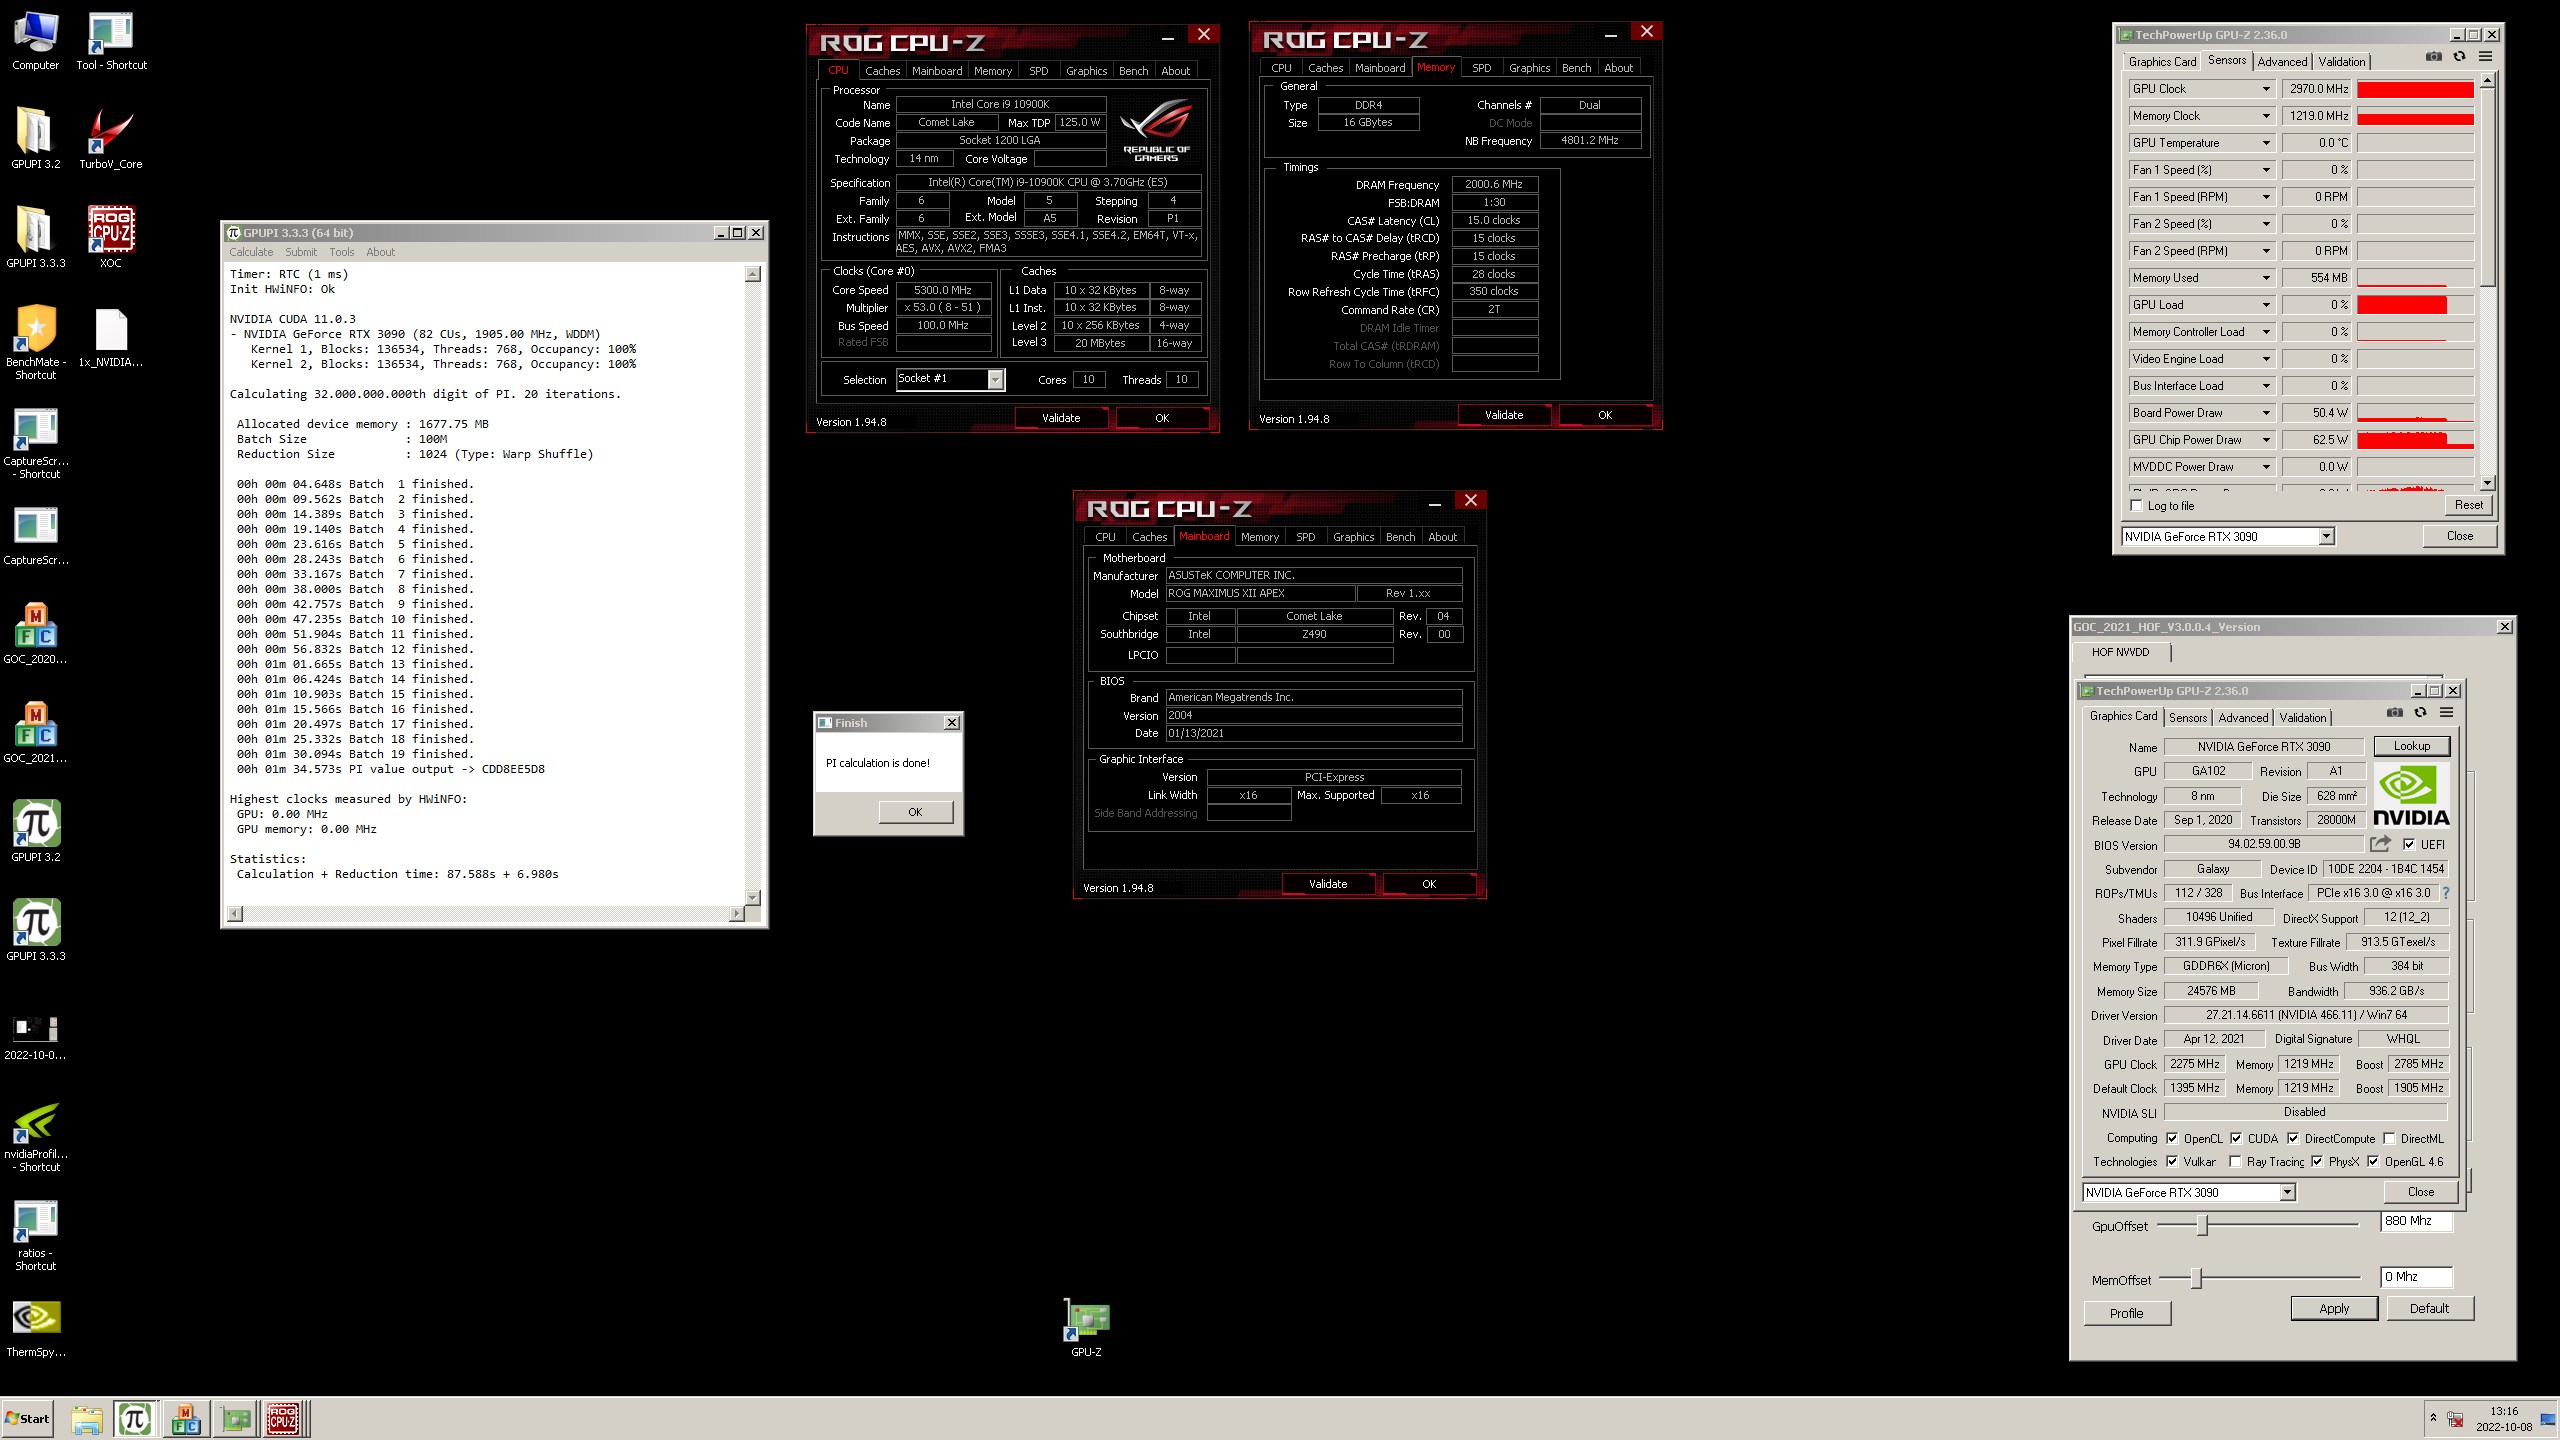Launch the GPUPI 3.3.3 pi application icon
This screenshot has height=1440, width=2560.
coord(36,930)
